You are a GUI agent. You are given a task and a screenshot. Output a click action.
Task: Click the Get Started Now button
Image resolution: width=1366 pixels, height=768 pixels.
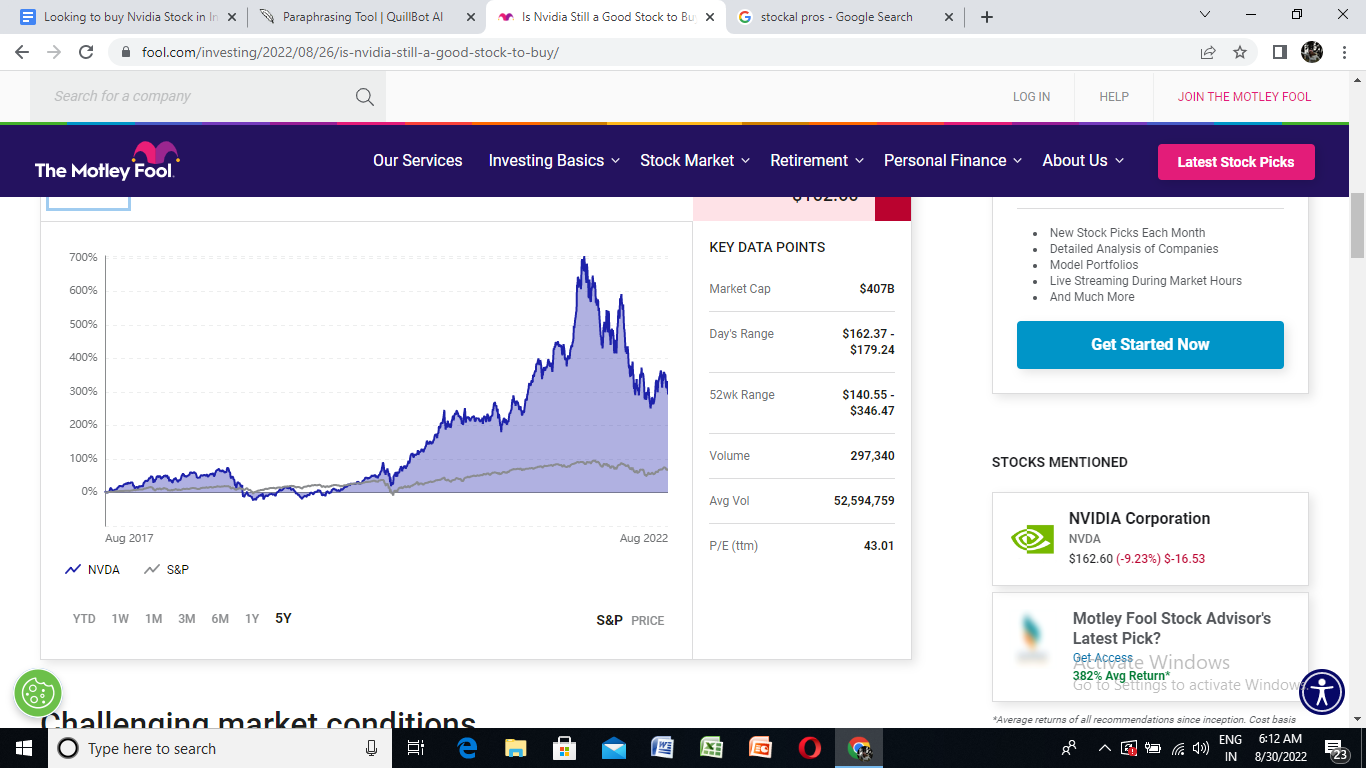(x=1150, y=345)
